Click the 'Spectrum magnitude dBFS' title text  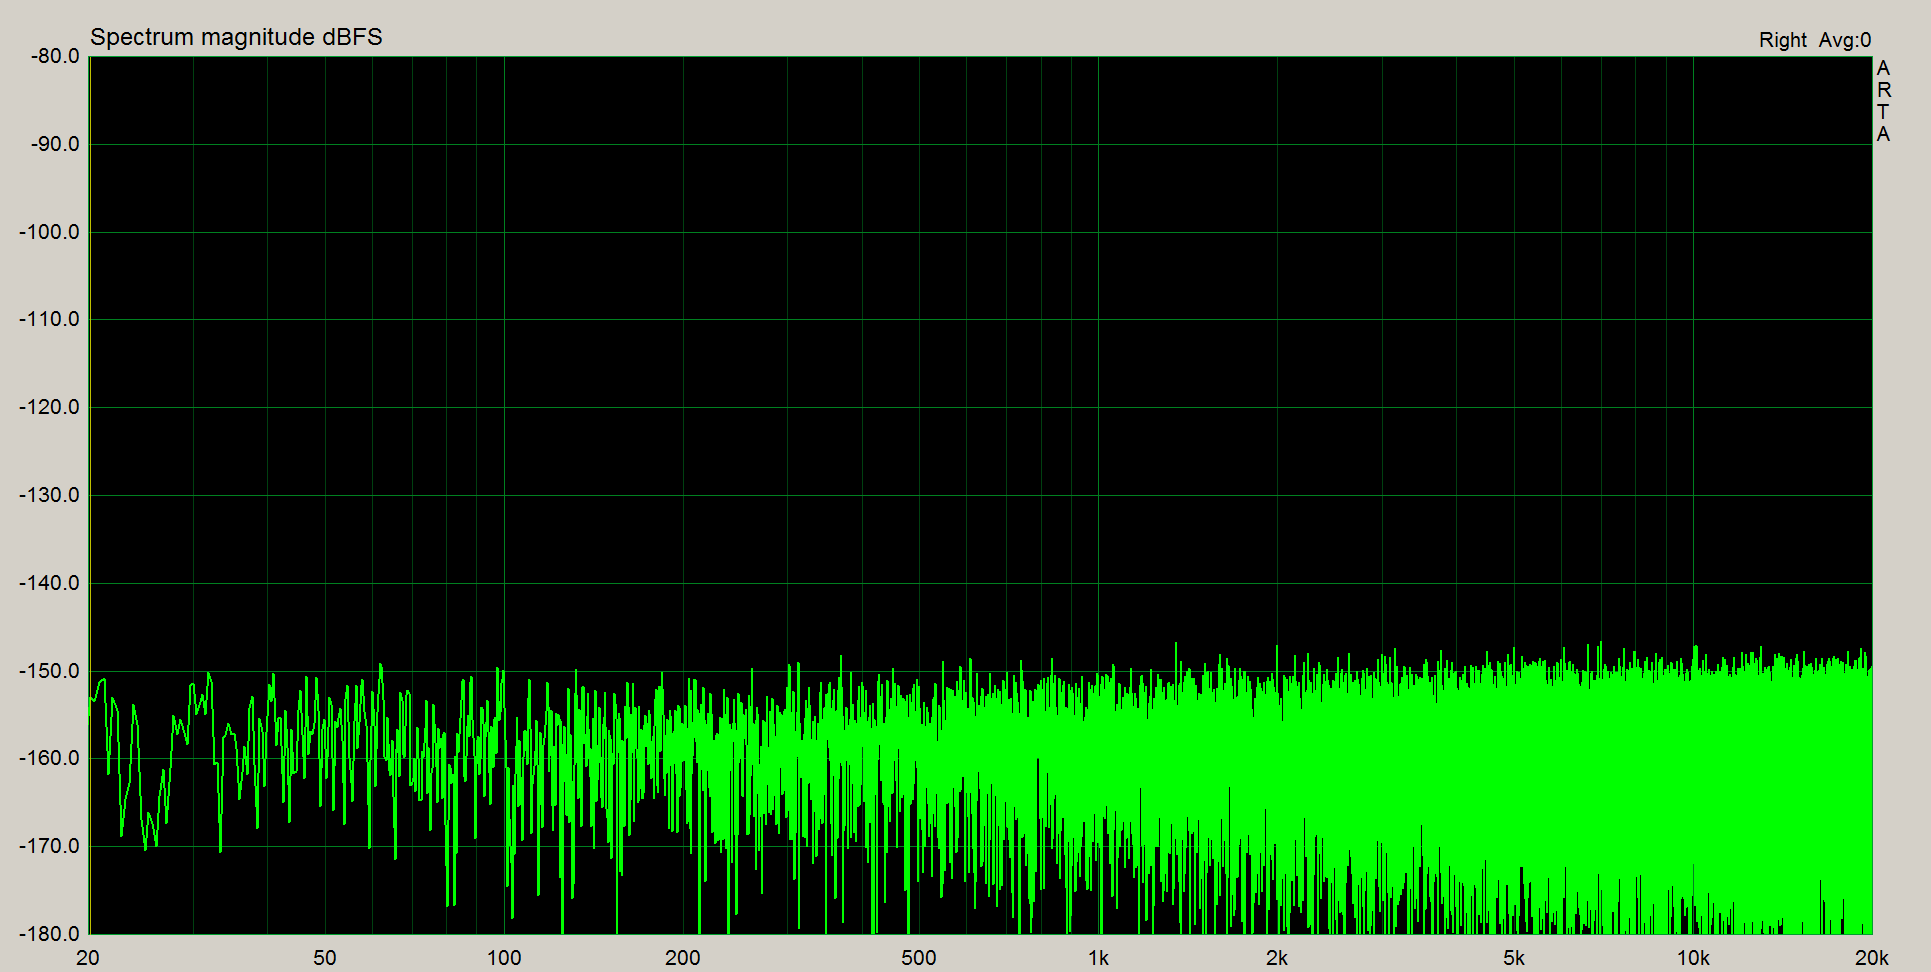tap(236, 37)
